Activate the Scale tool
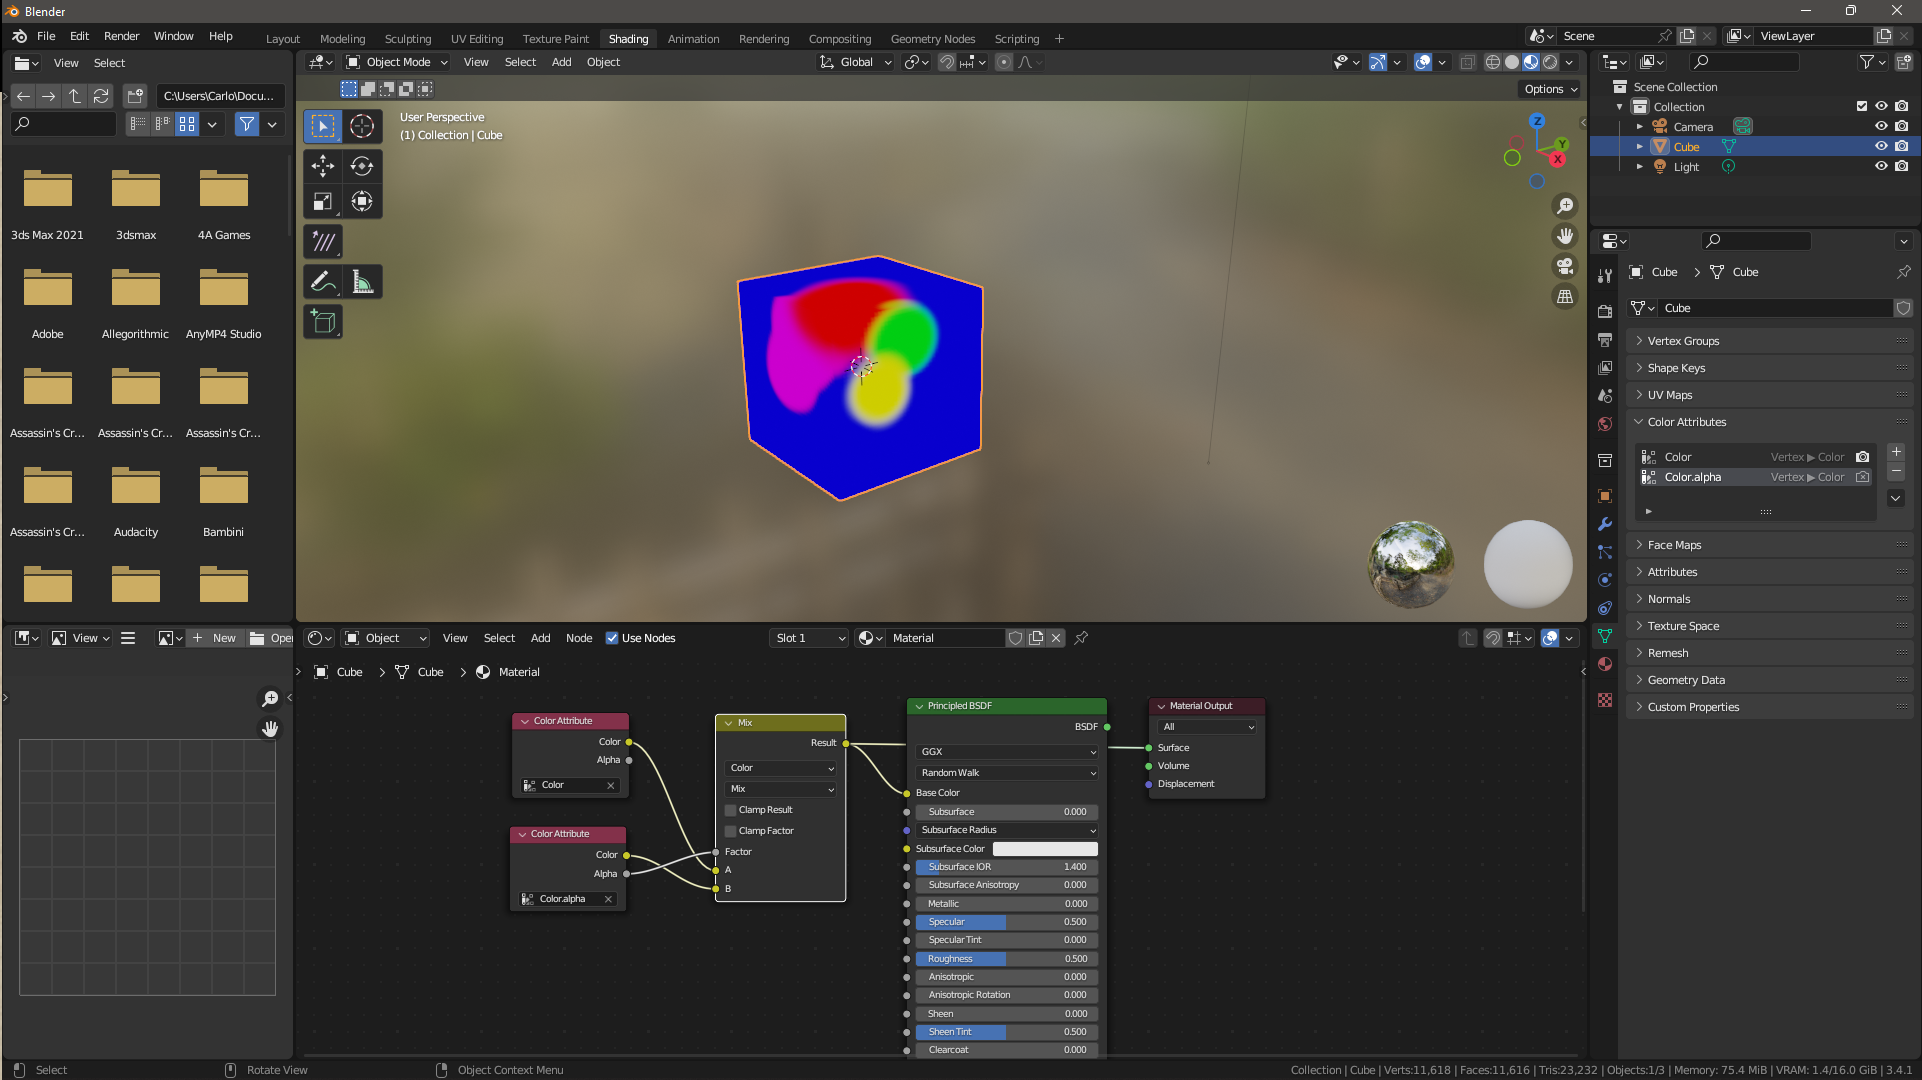The height and width of the screenshot is (1080, 1922). [323, 202]
